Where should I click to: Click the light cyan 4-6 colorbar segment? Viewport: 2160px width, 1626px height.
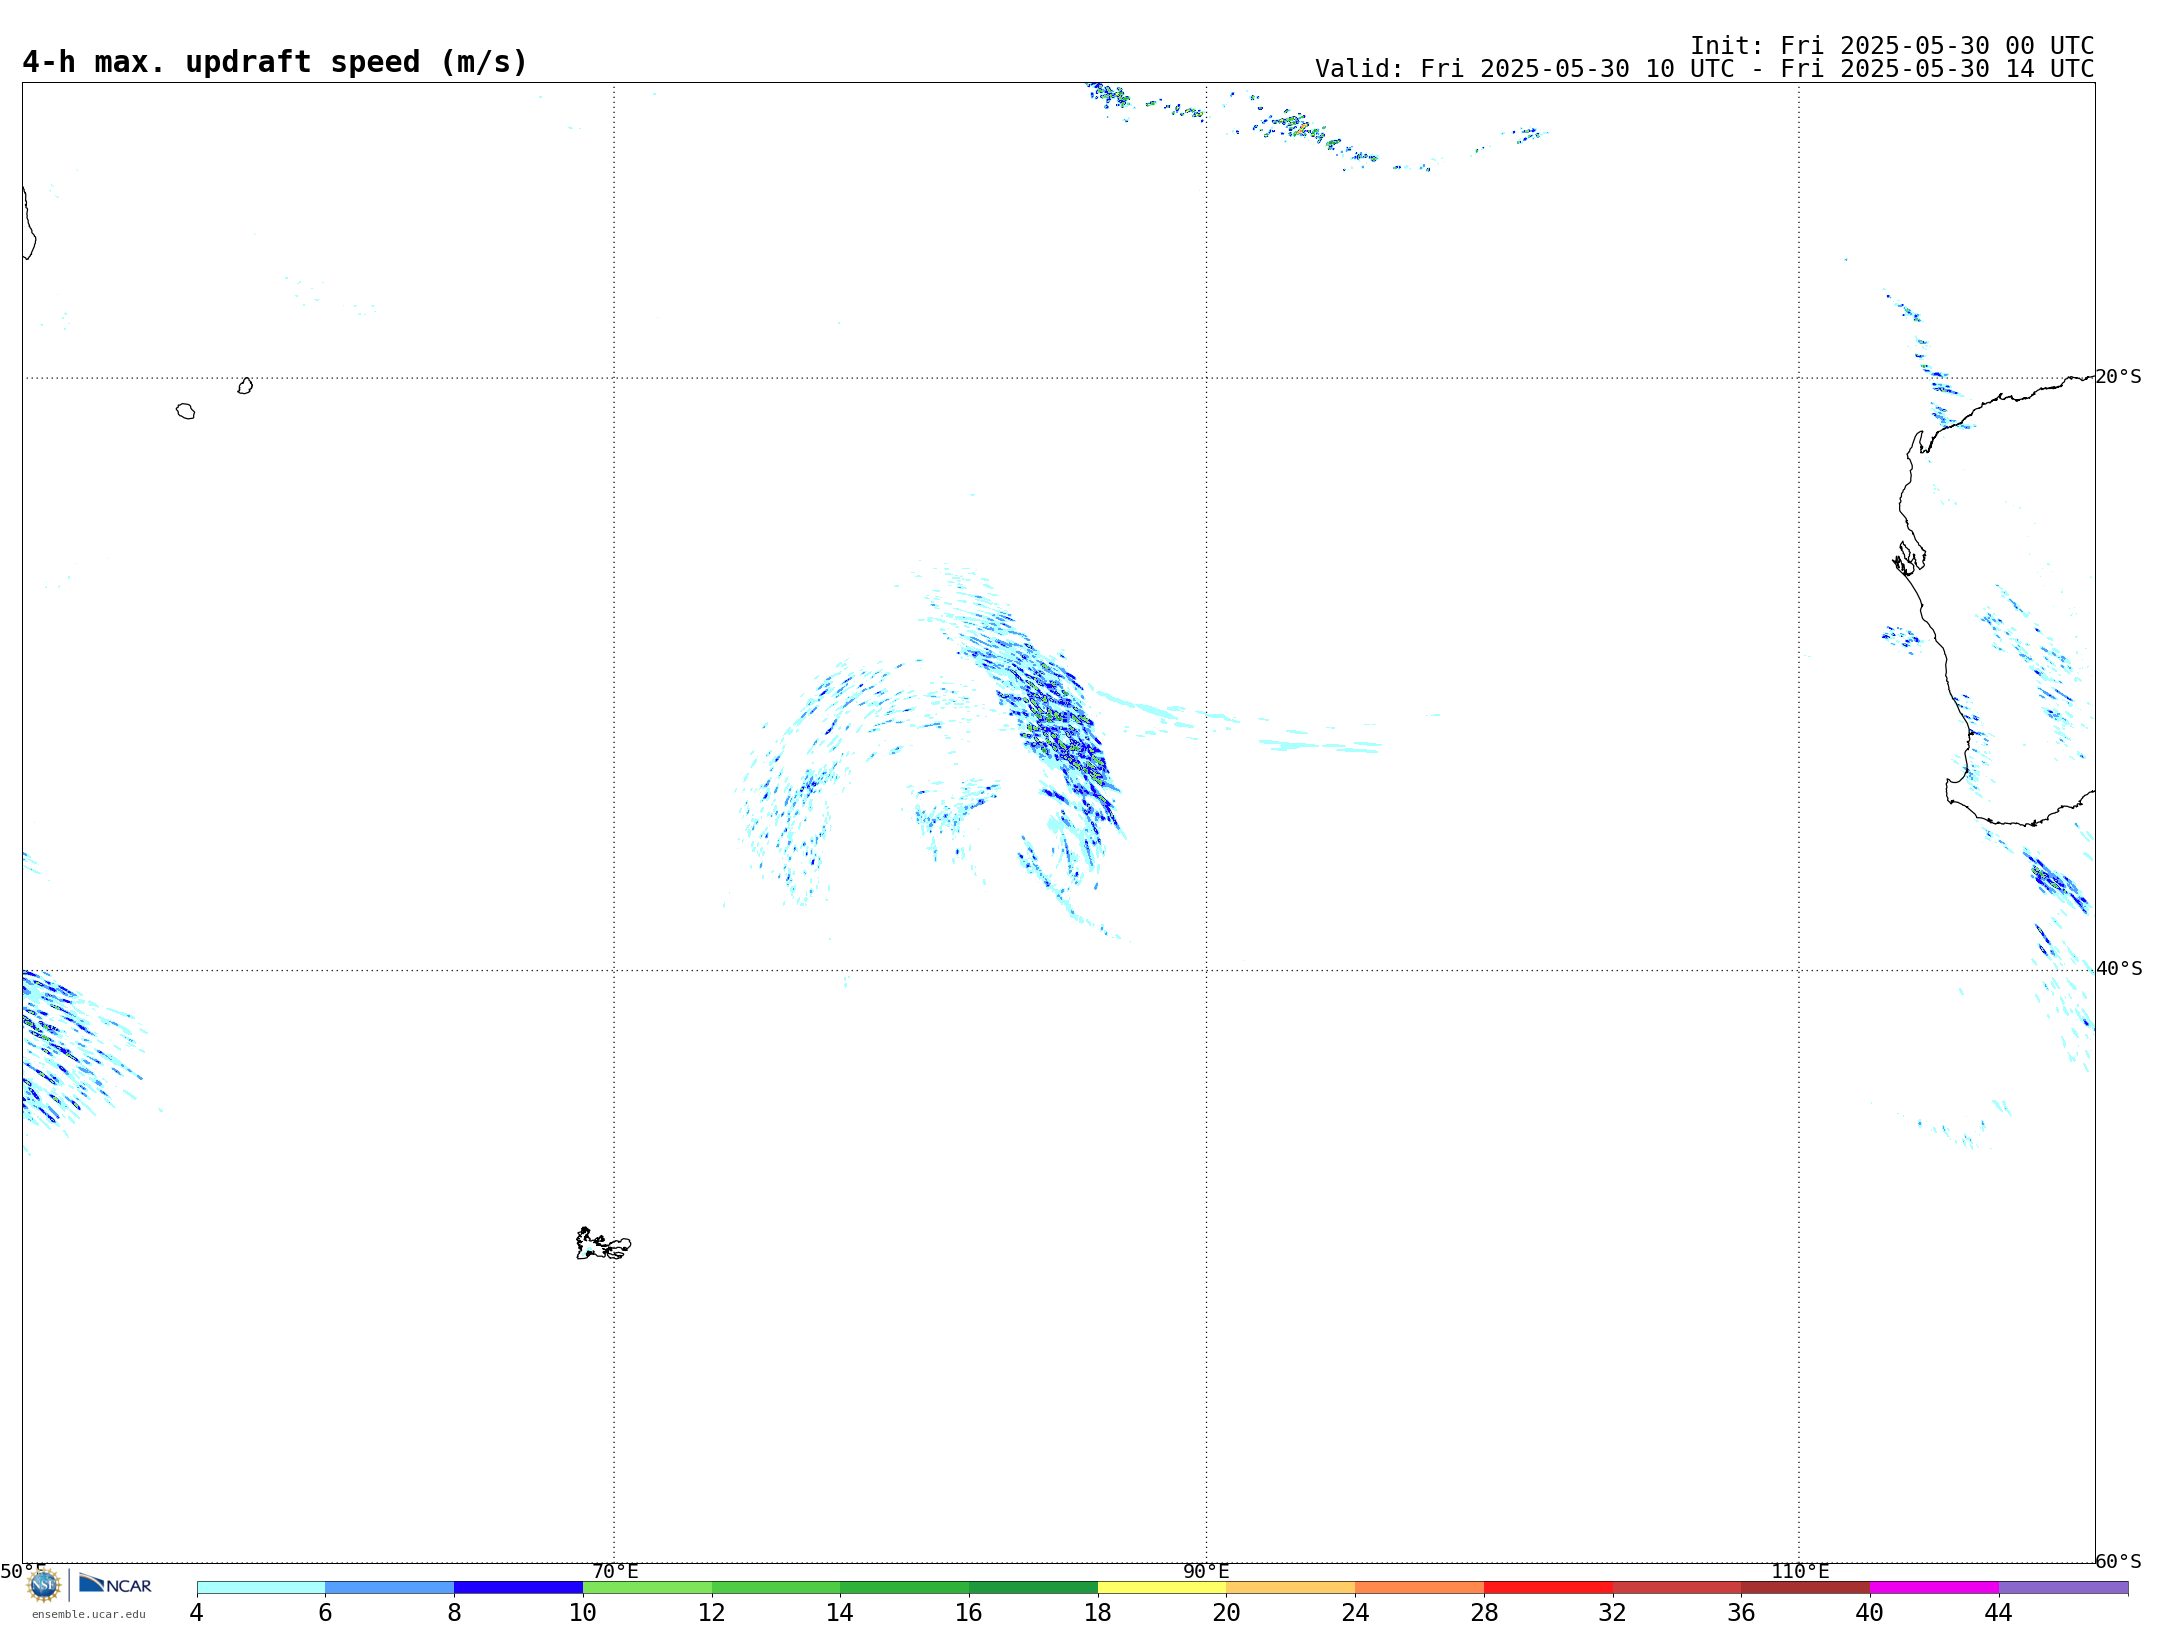point(261,1587)
